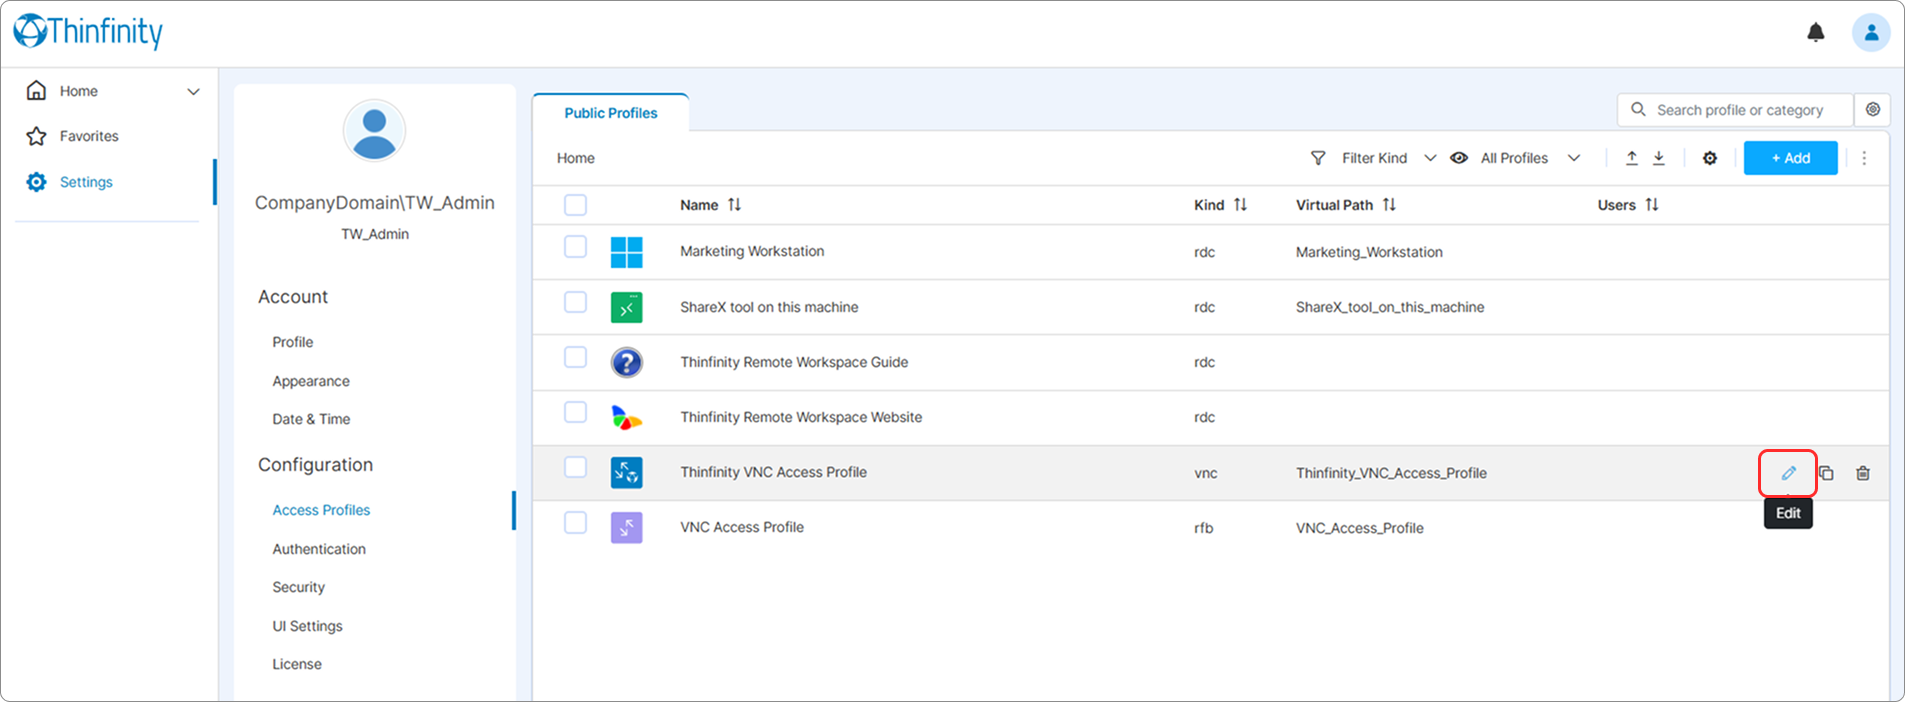Click the upload (import) arrow icon
Screen dimensions: 1905x702
point(1632,158)
